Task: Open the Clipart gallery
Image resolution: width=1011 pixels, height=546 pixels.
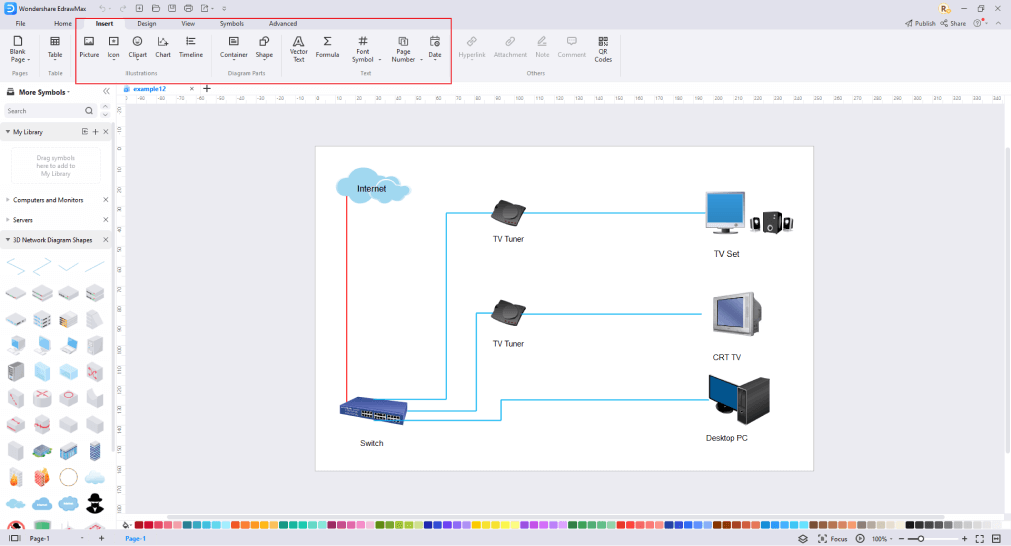Action: tap(137, 47)
